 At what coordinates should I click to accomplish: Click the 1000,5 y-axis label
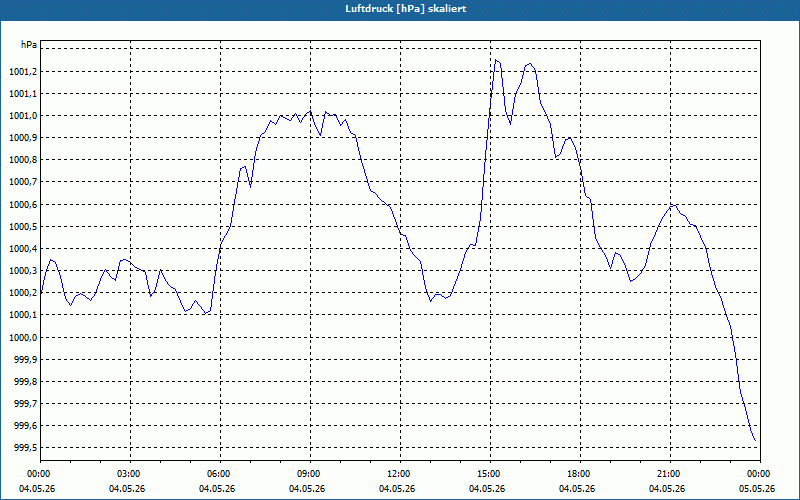click(23, 227)
